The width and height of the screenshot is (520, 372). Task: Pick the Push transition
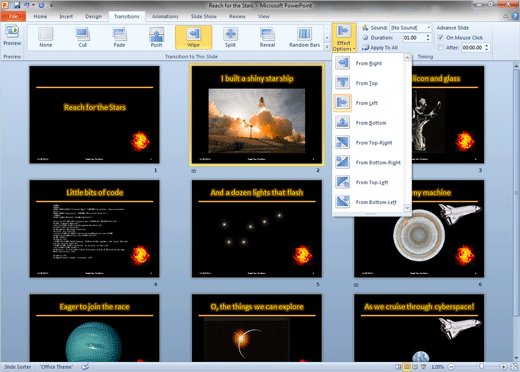coord(156,37)
